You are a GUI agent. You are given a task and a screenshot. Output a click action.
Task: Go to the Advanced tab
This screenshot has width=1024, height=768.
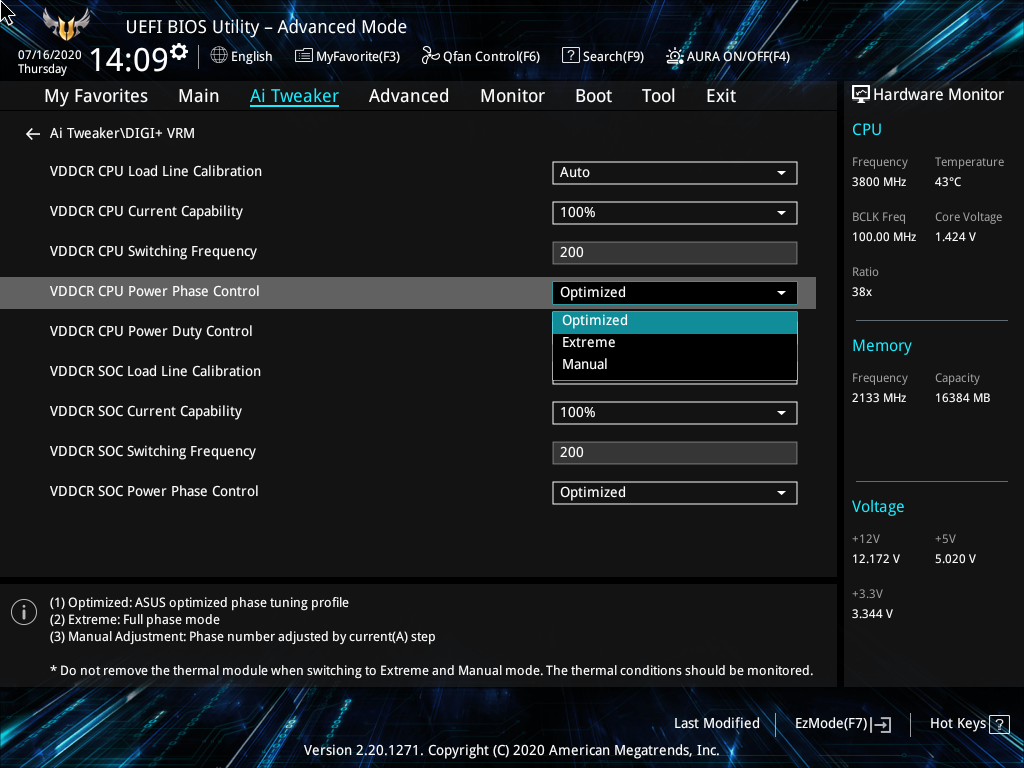pyautogui.click(x=409, y=96)
